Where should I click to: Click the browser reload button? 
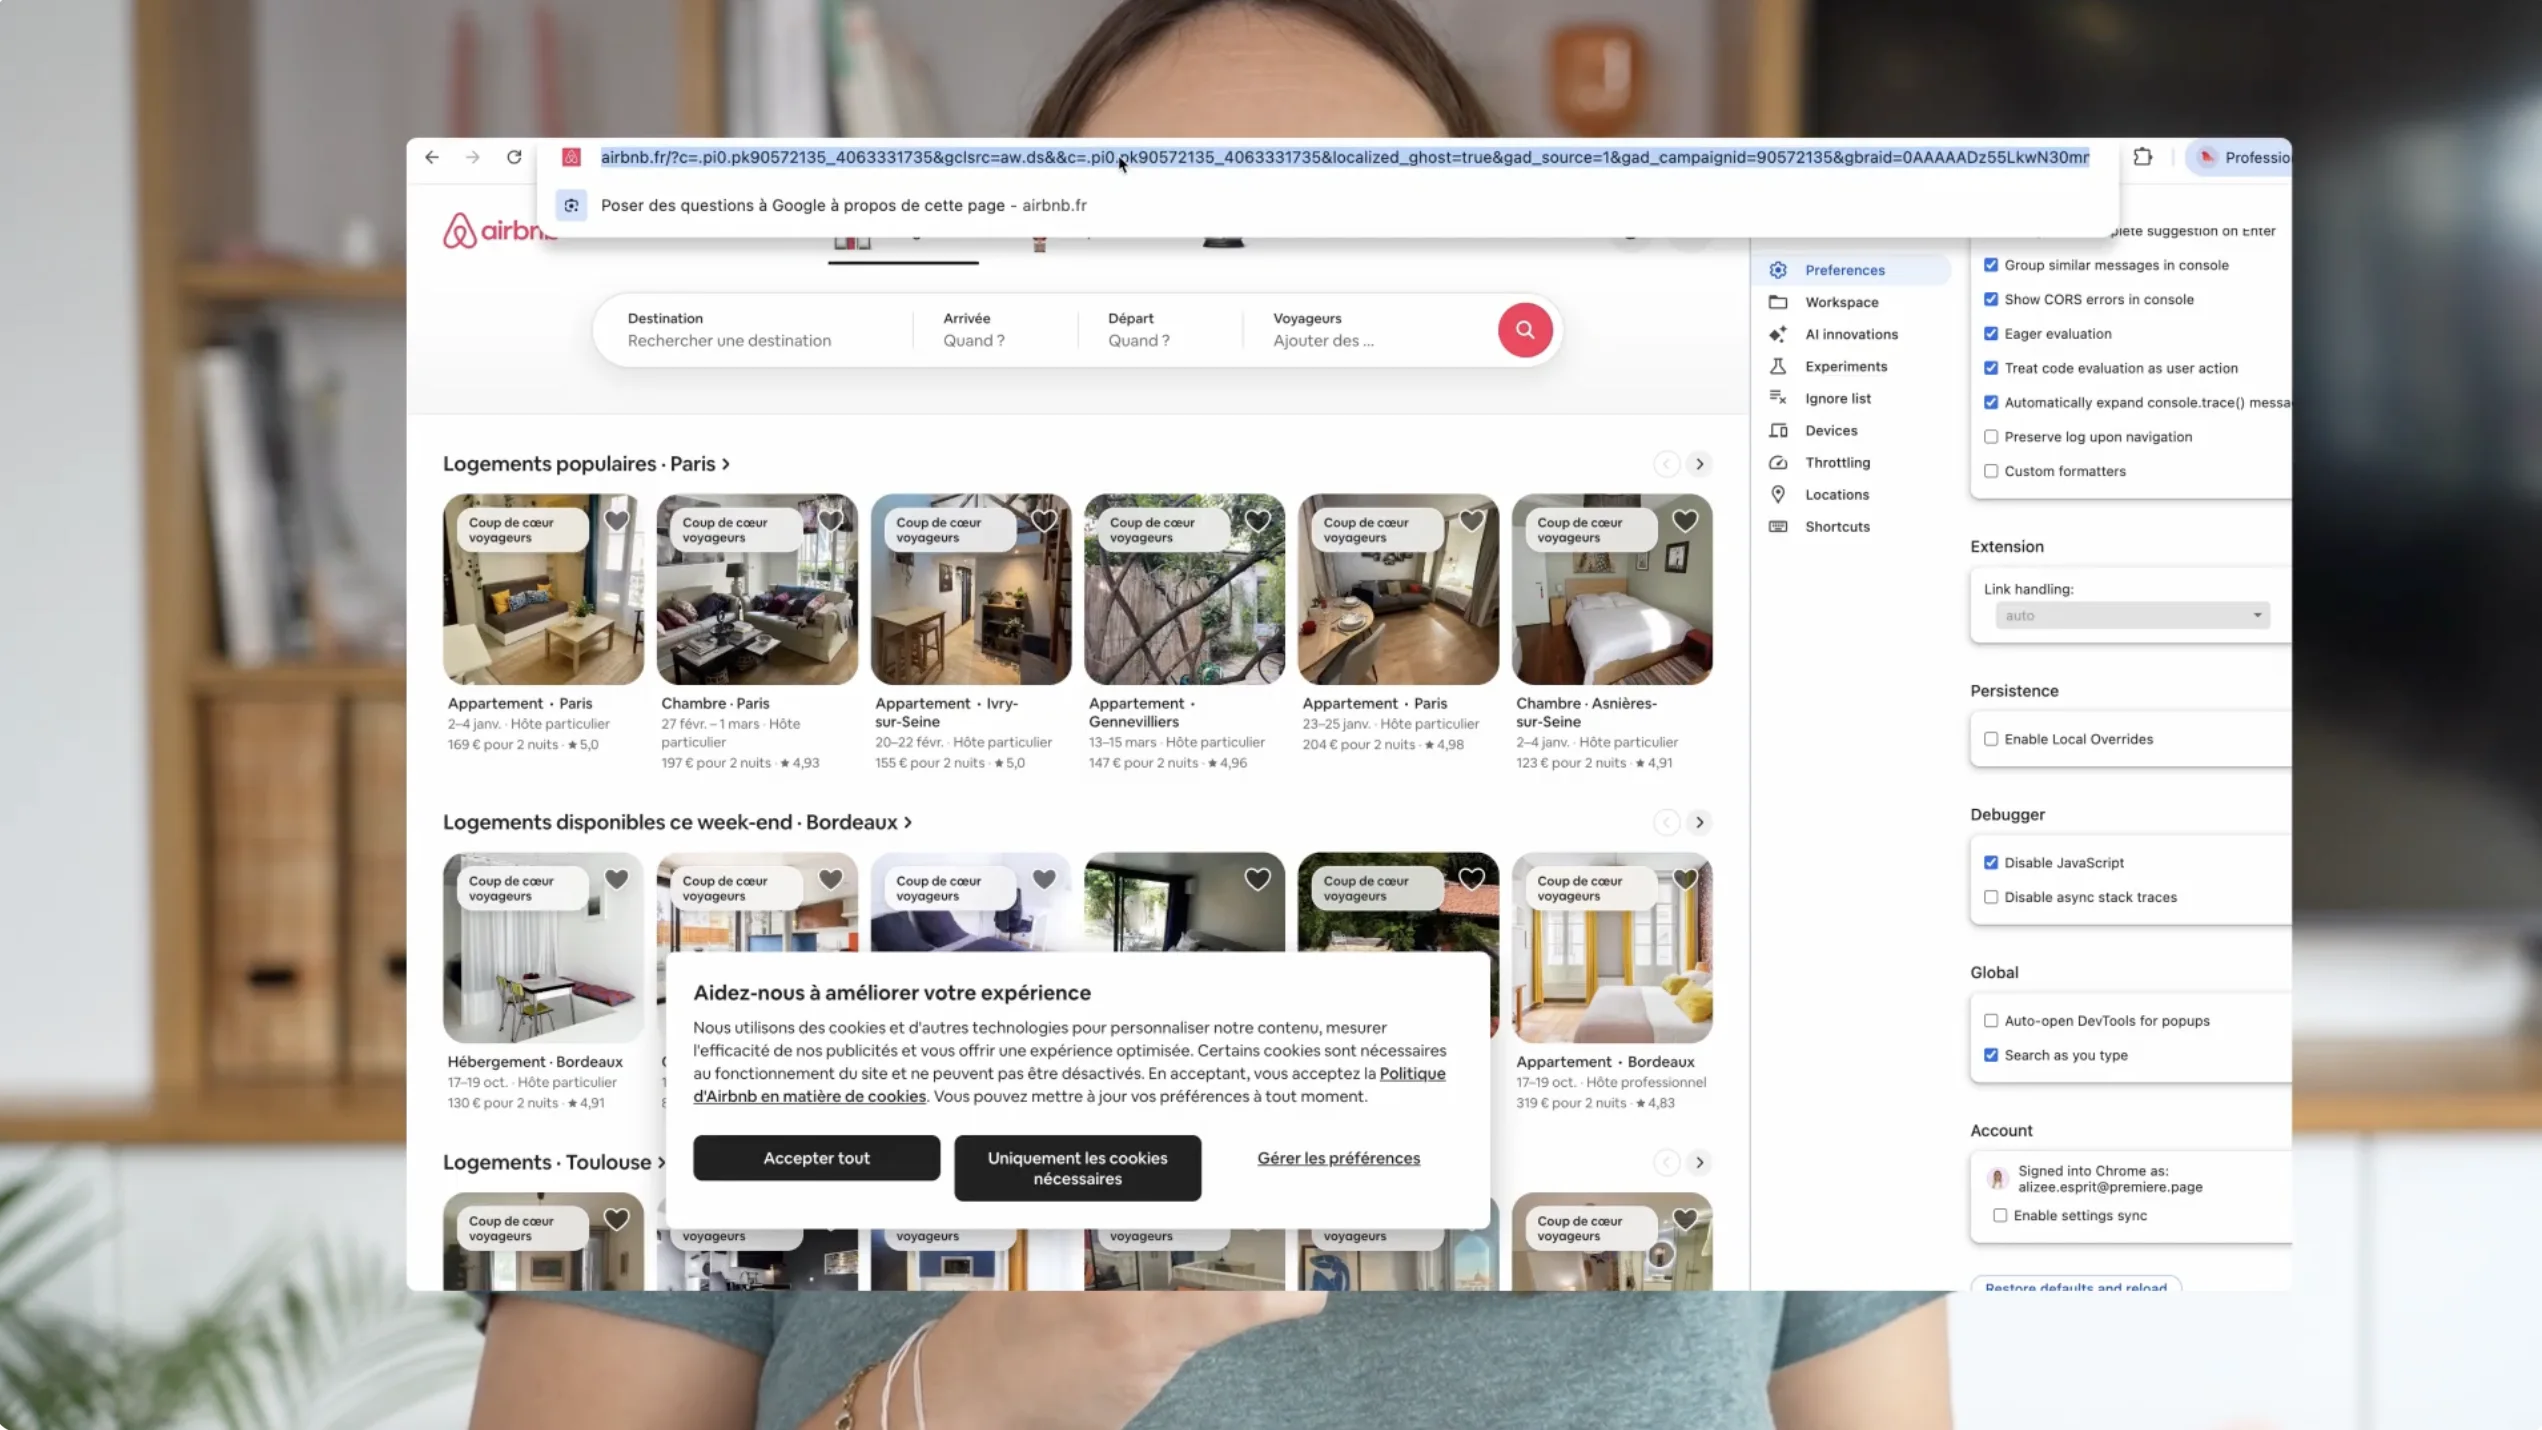pos(514,157)
